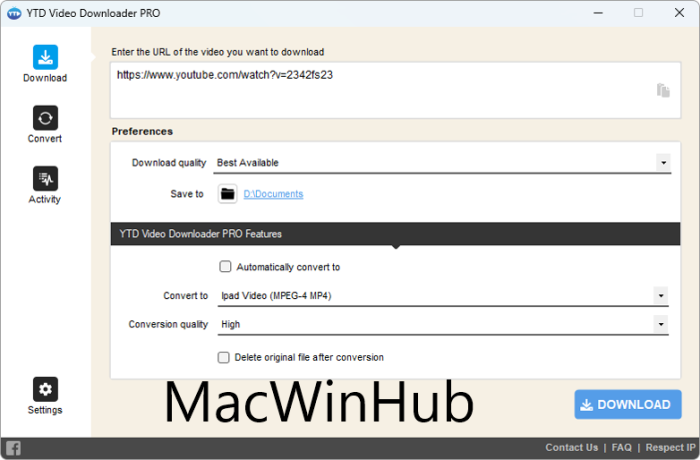Collapse the YTD Video Downloader PRO Features bar
This screenshot has width=700, height=460.
tap(395, 234)
